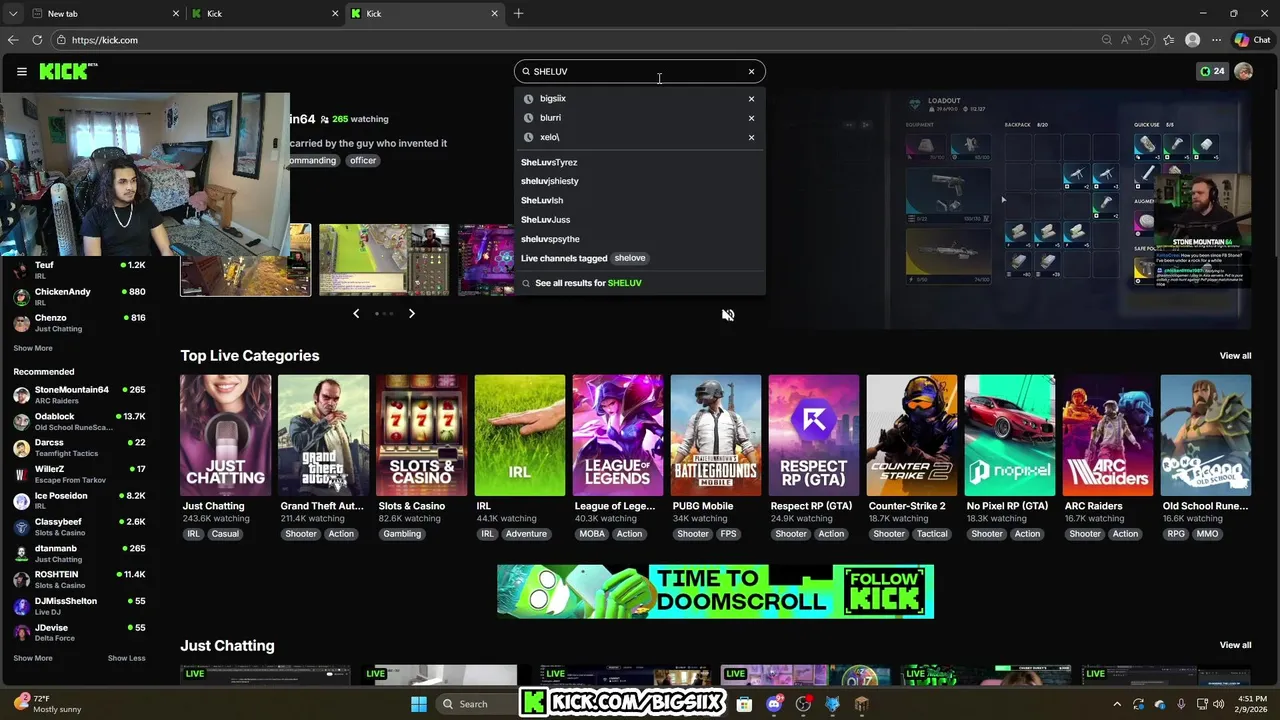The image size is (1280, 720).
Task: Open Ice Poseidon recommended channel
Action: [80, 500]
